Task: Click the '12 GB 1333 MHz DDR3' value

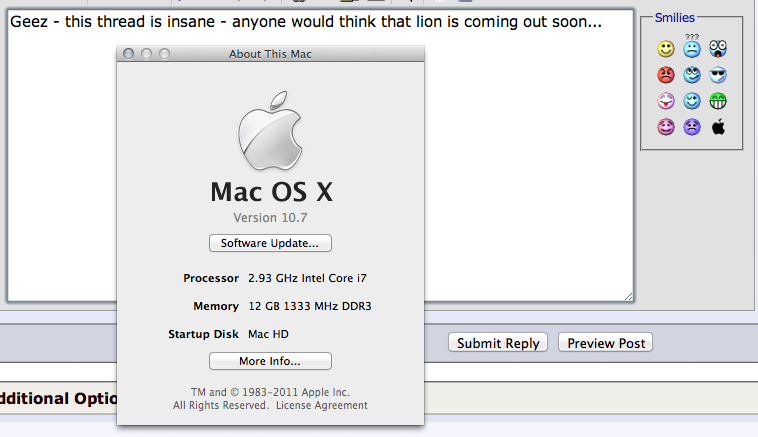Action: pos(310,306)
